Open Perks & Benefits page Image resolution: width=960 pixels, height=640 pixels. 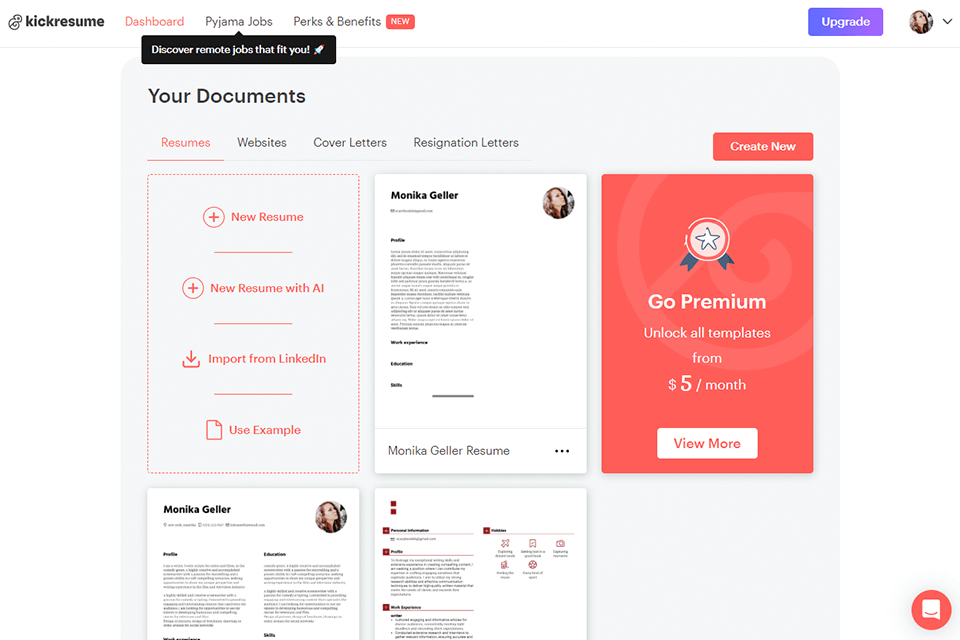[337, 21]
